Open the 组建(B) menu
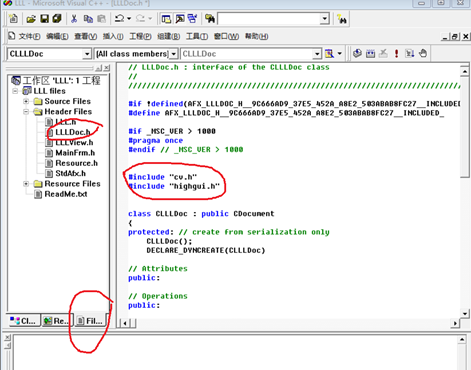Screen dimensions: 471x370 (168, 36)
